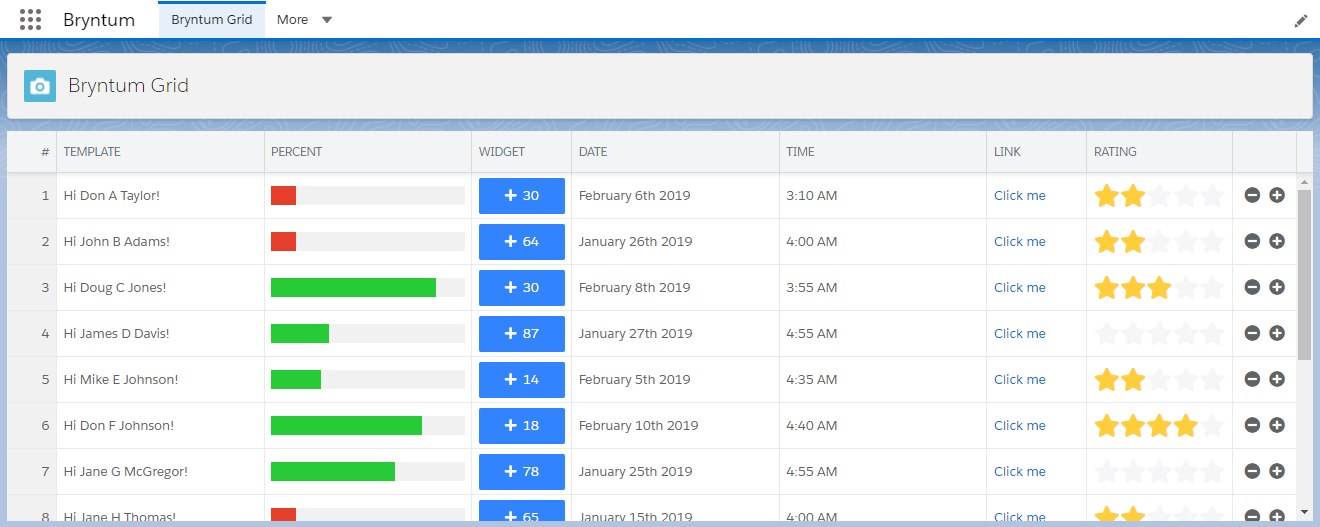This screenshot has width=1320, height=527.
Task: Click the + 18 widget button
Action: (522, 426)
